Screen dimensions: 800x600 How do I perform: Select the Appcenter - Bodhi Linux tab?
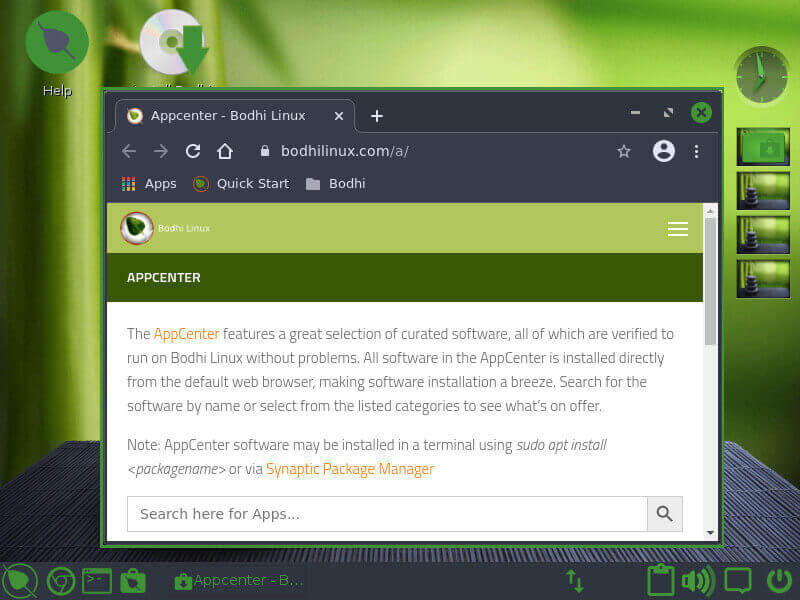tap(235, 116)
